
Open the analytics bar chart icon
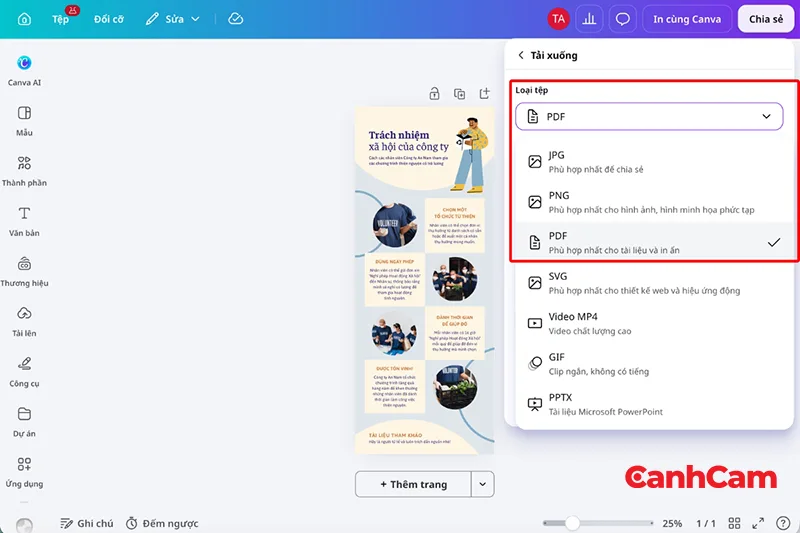pos(589,19)
